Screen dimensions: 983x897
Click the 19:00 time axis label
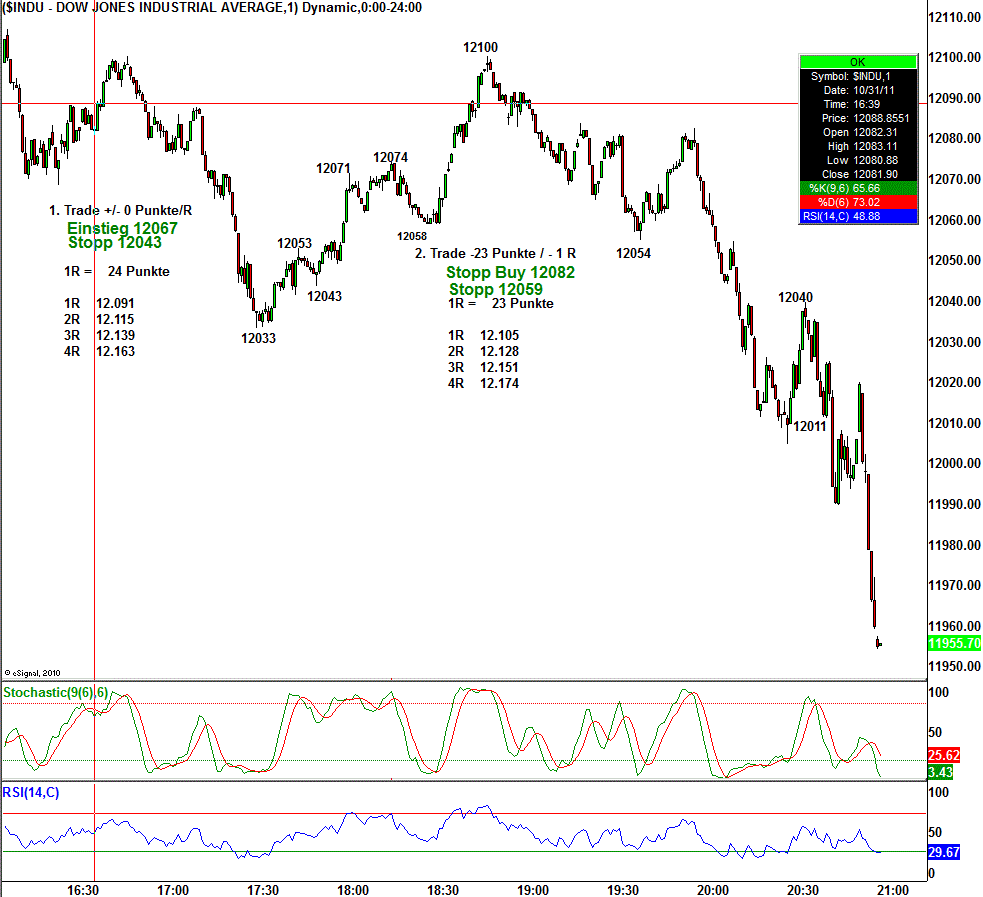(533, 890)
